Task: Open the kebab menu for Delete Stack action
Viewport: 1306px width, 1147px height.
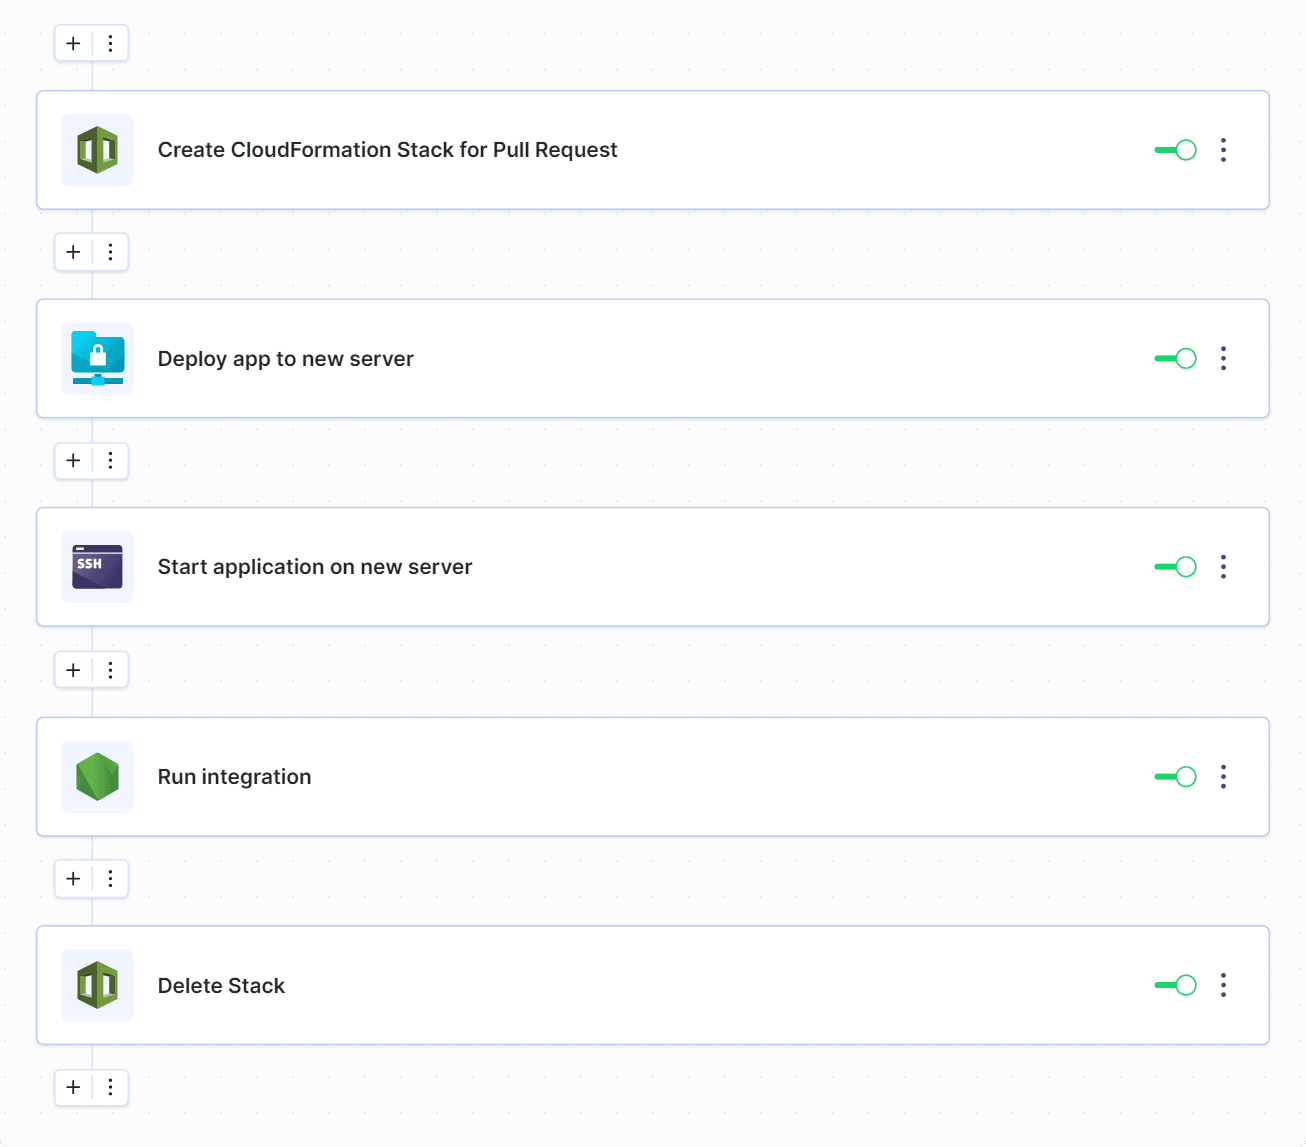Action: pos(1223,985)
